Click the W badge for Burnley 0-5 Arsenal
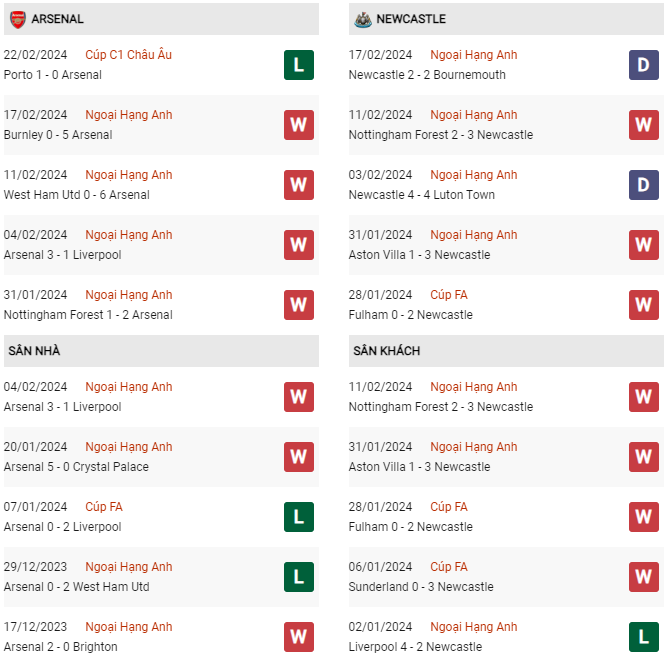 click(298, 125)
